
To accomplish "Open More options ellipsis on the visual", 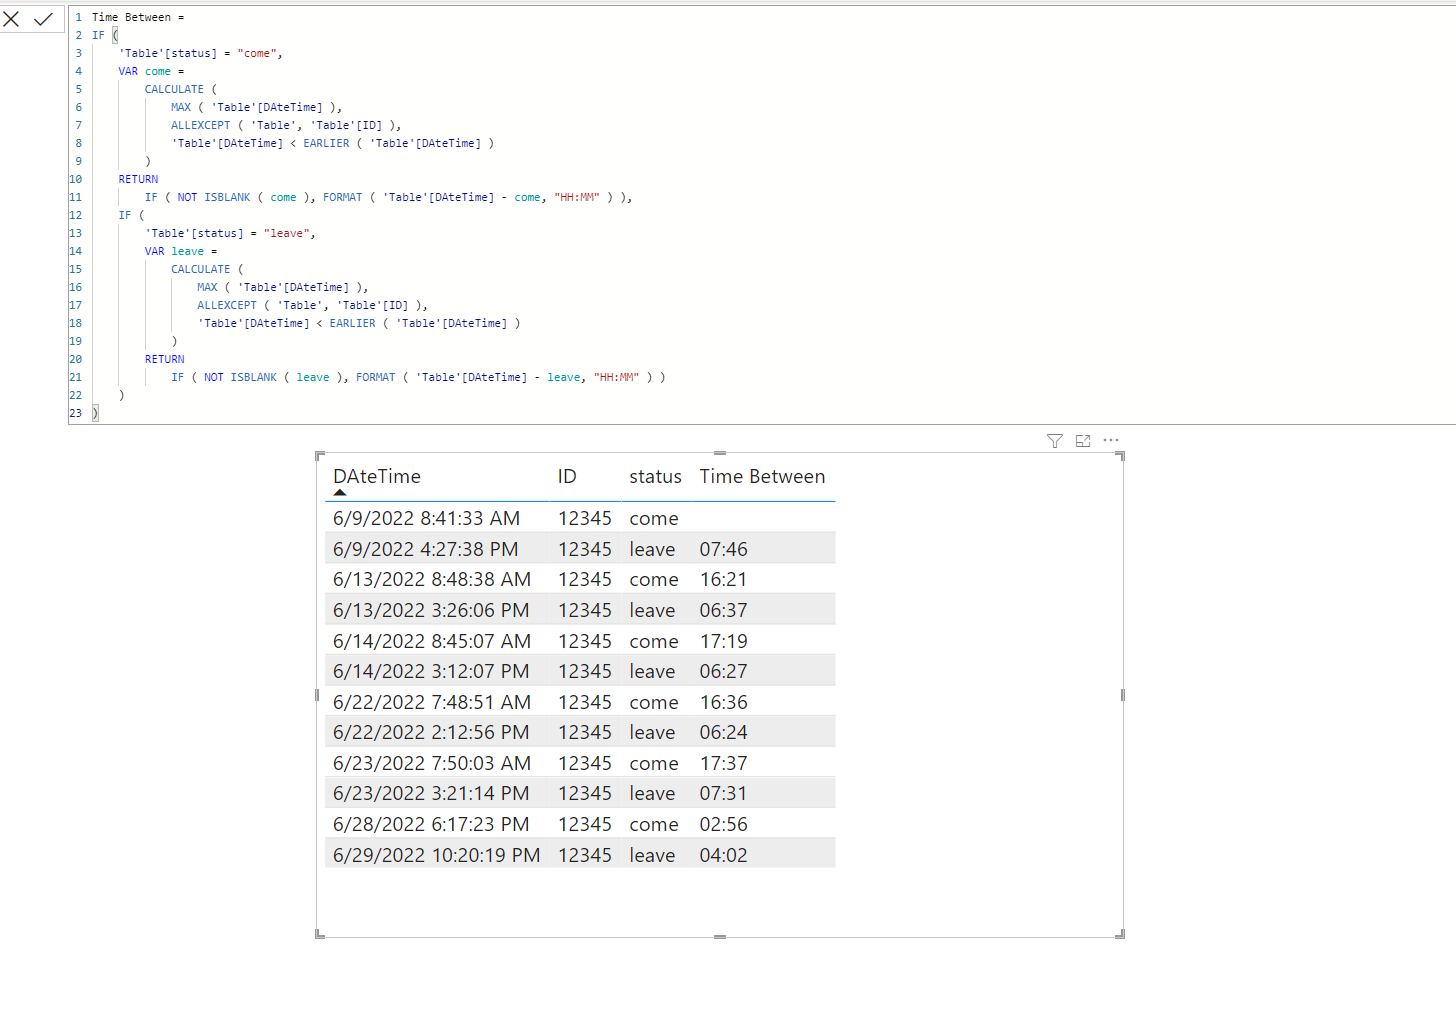I will [1111, 440].
